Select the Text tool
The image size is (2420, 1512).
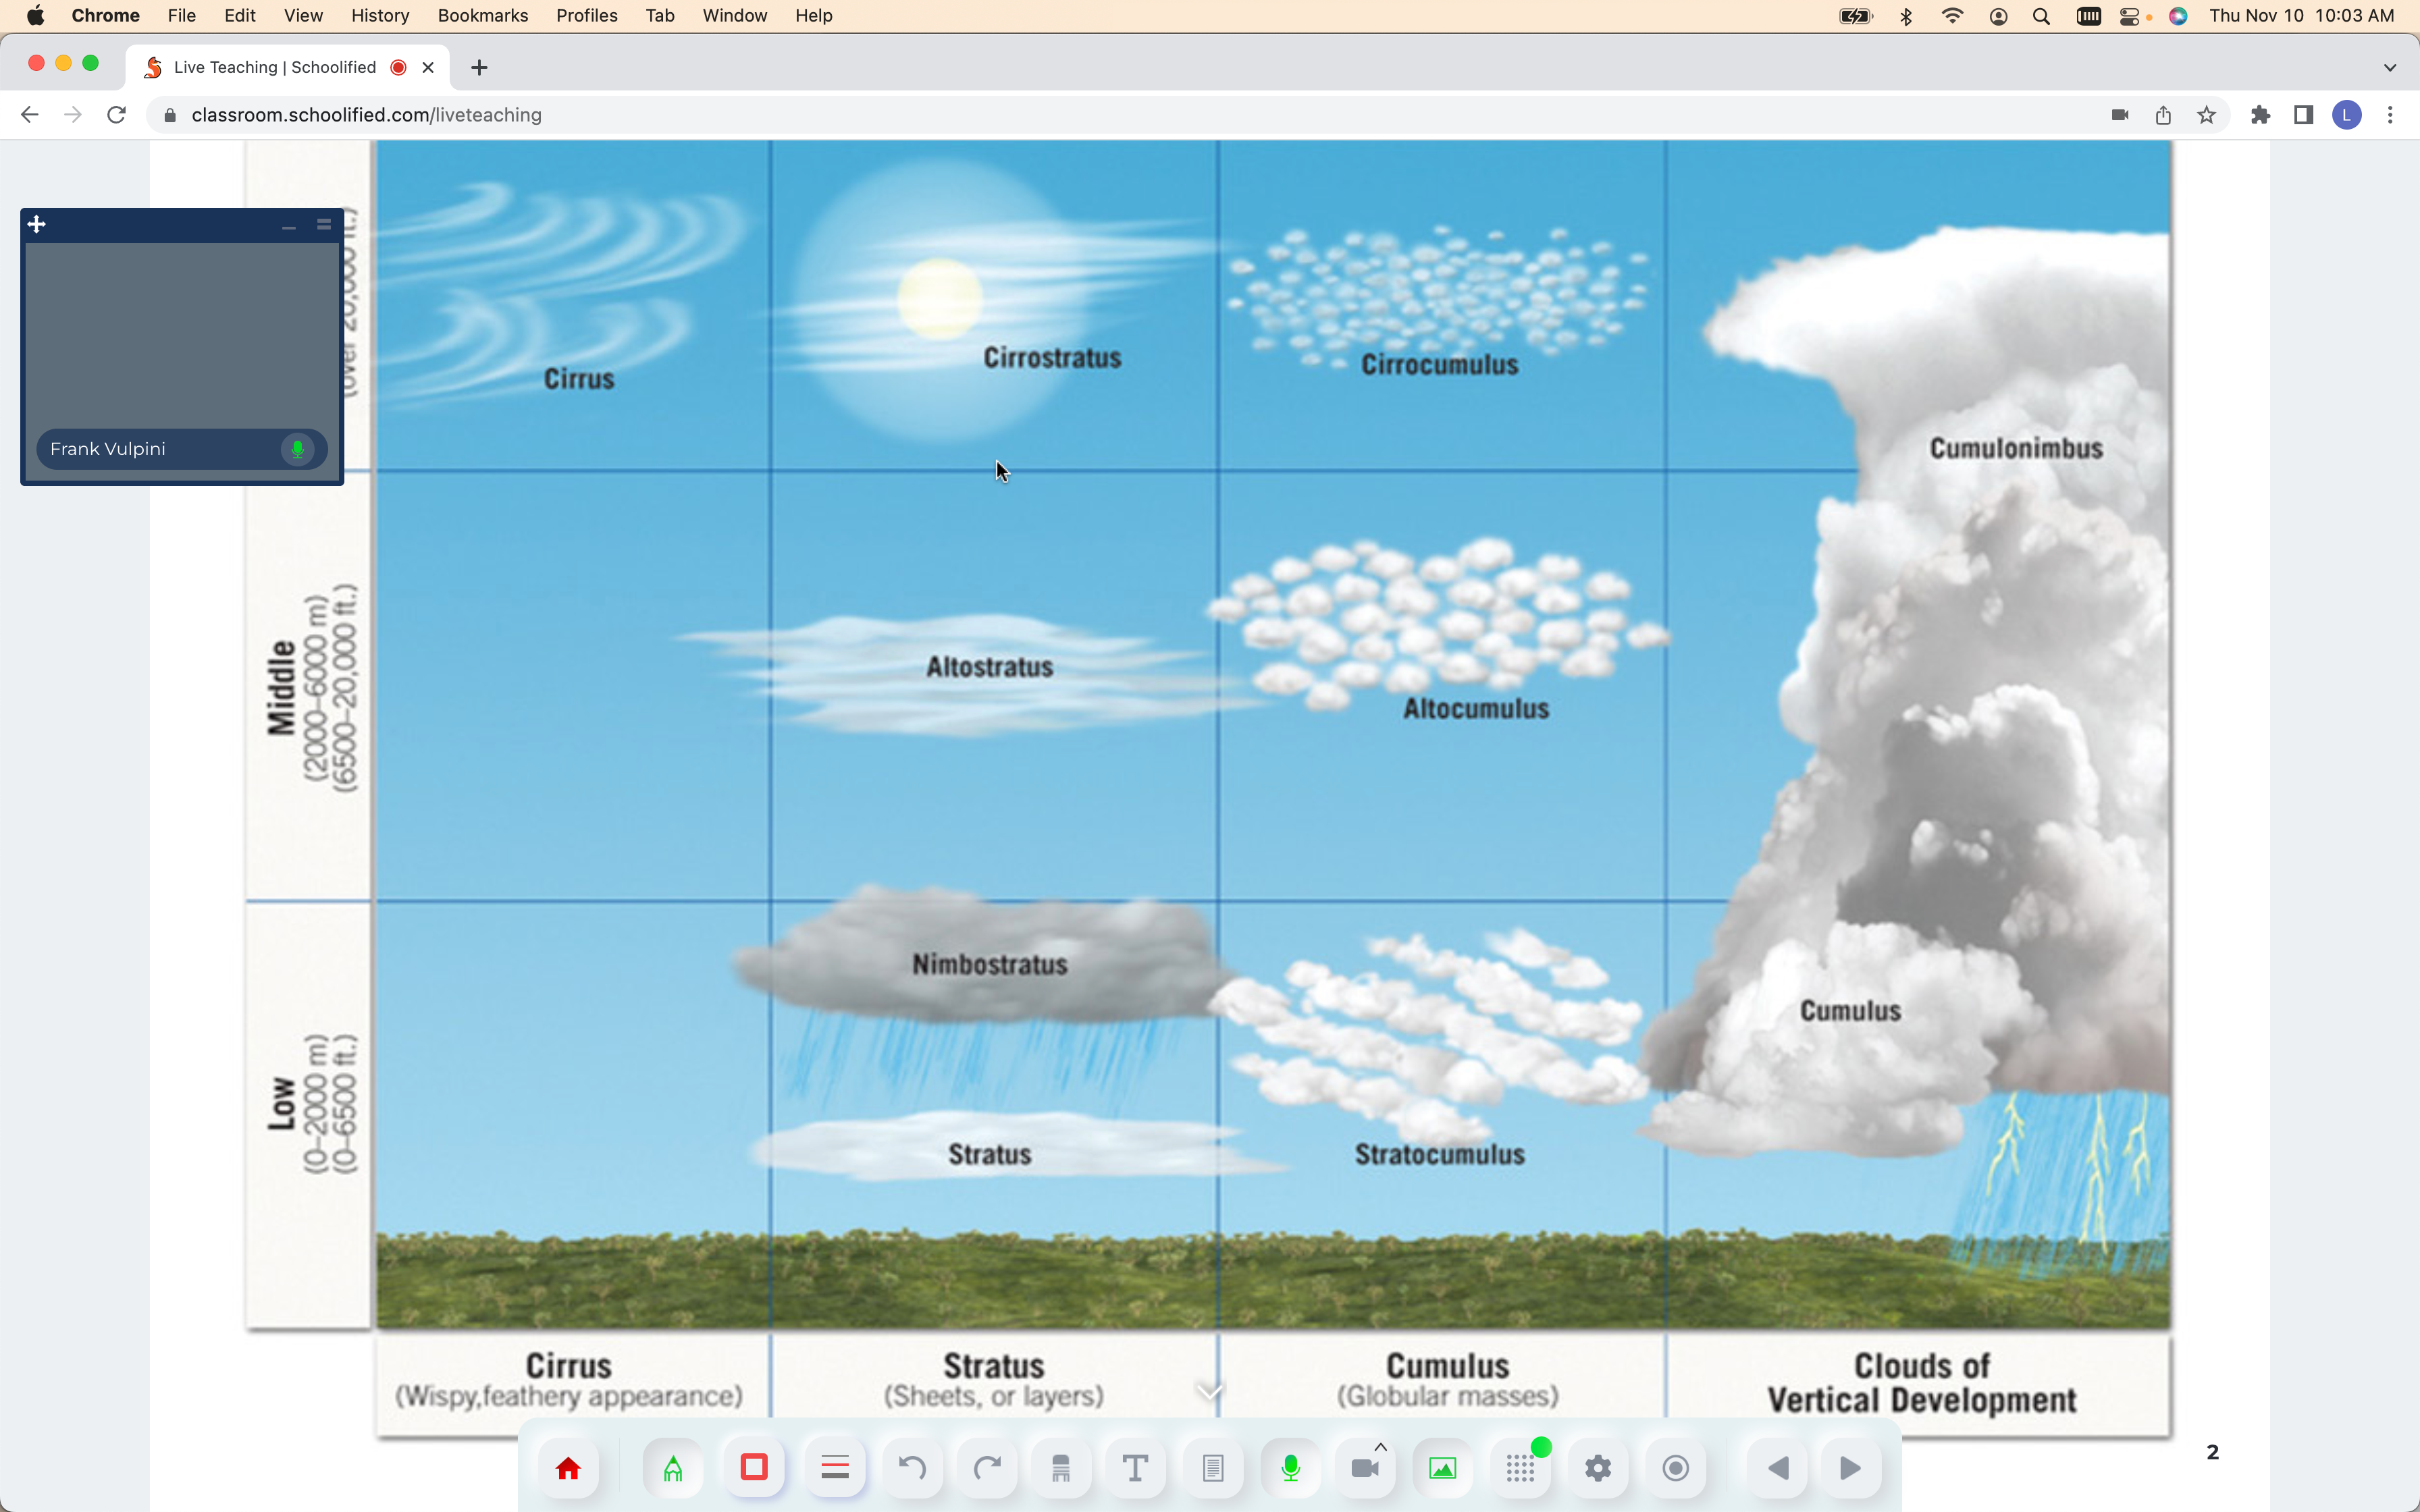1135,1468
